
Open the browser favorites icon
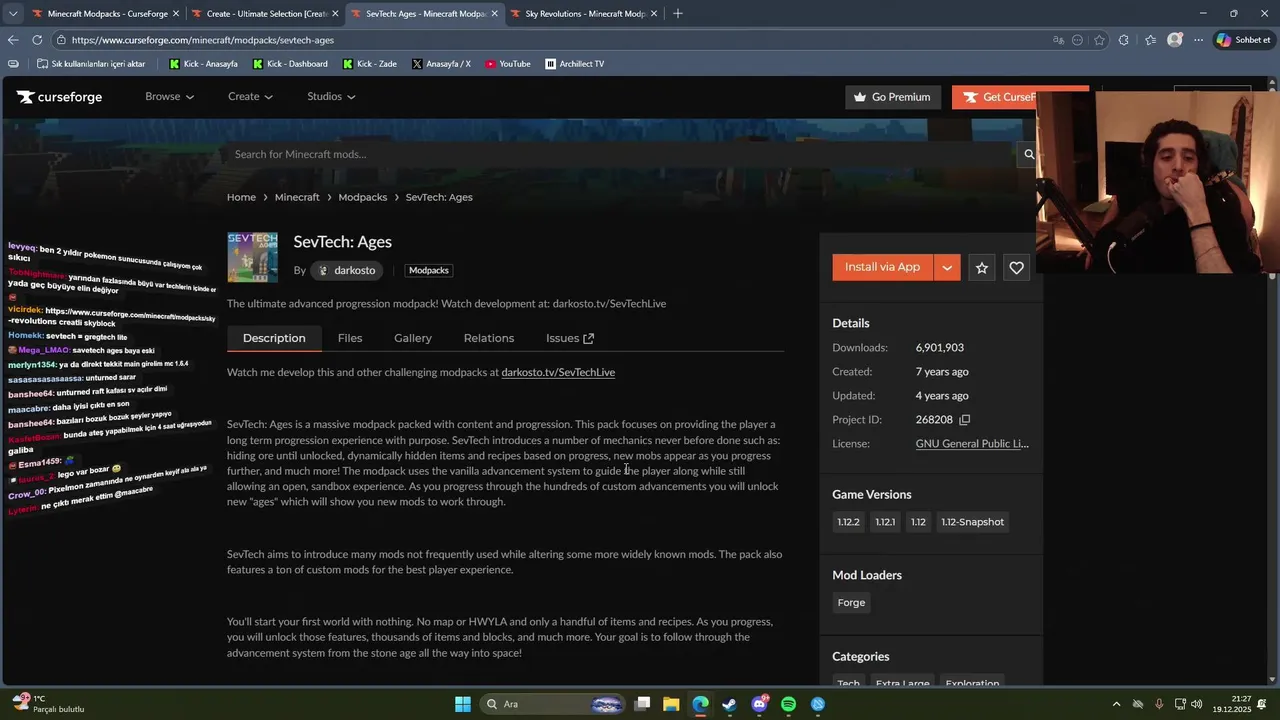pos(1150,40)
